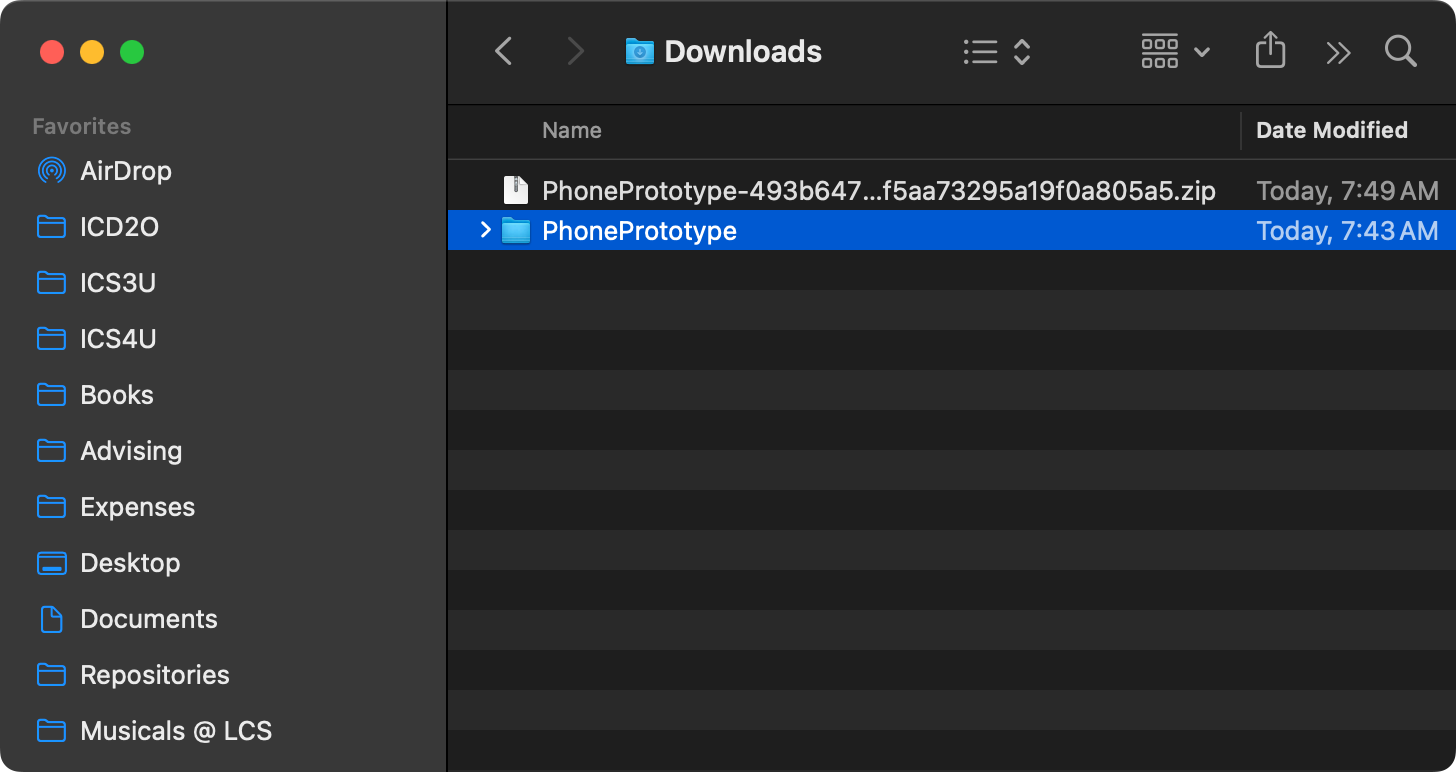
Task: Click the forward navigation arrow
Action: click(575, 52)
